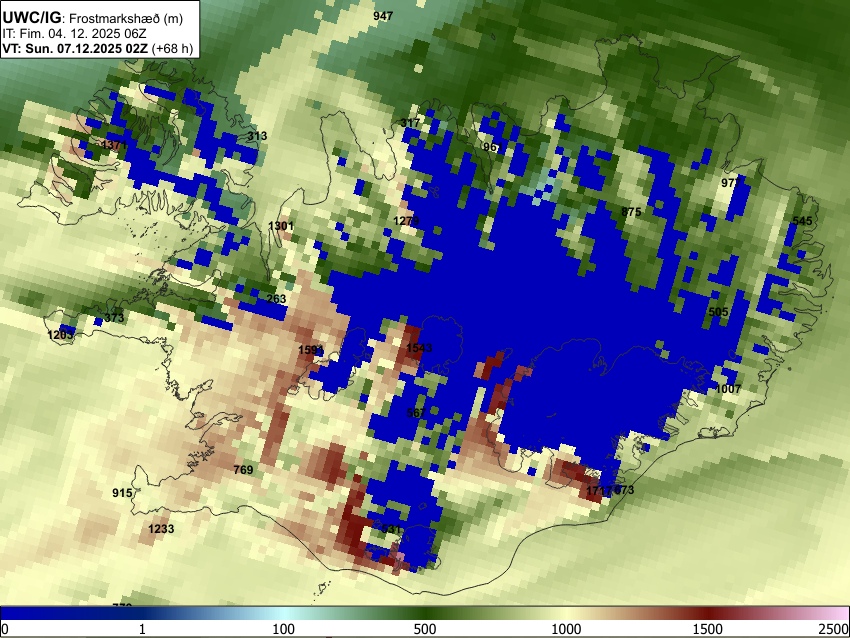The image size is (850, 638).
Task: Click the map value 317
Action: (x=410, y=123)
